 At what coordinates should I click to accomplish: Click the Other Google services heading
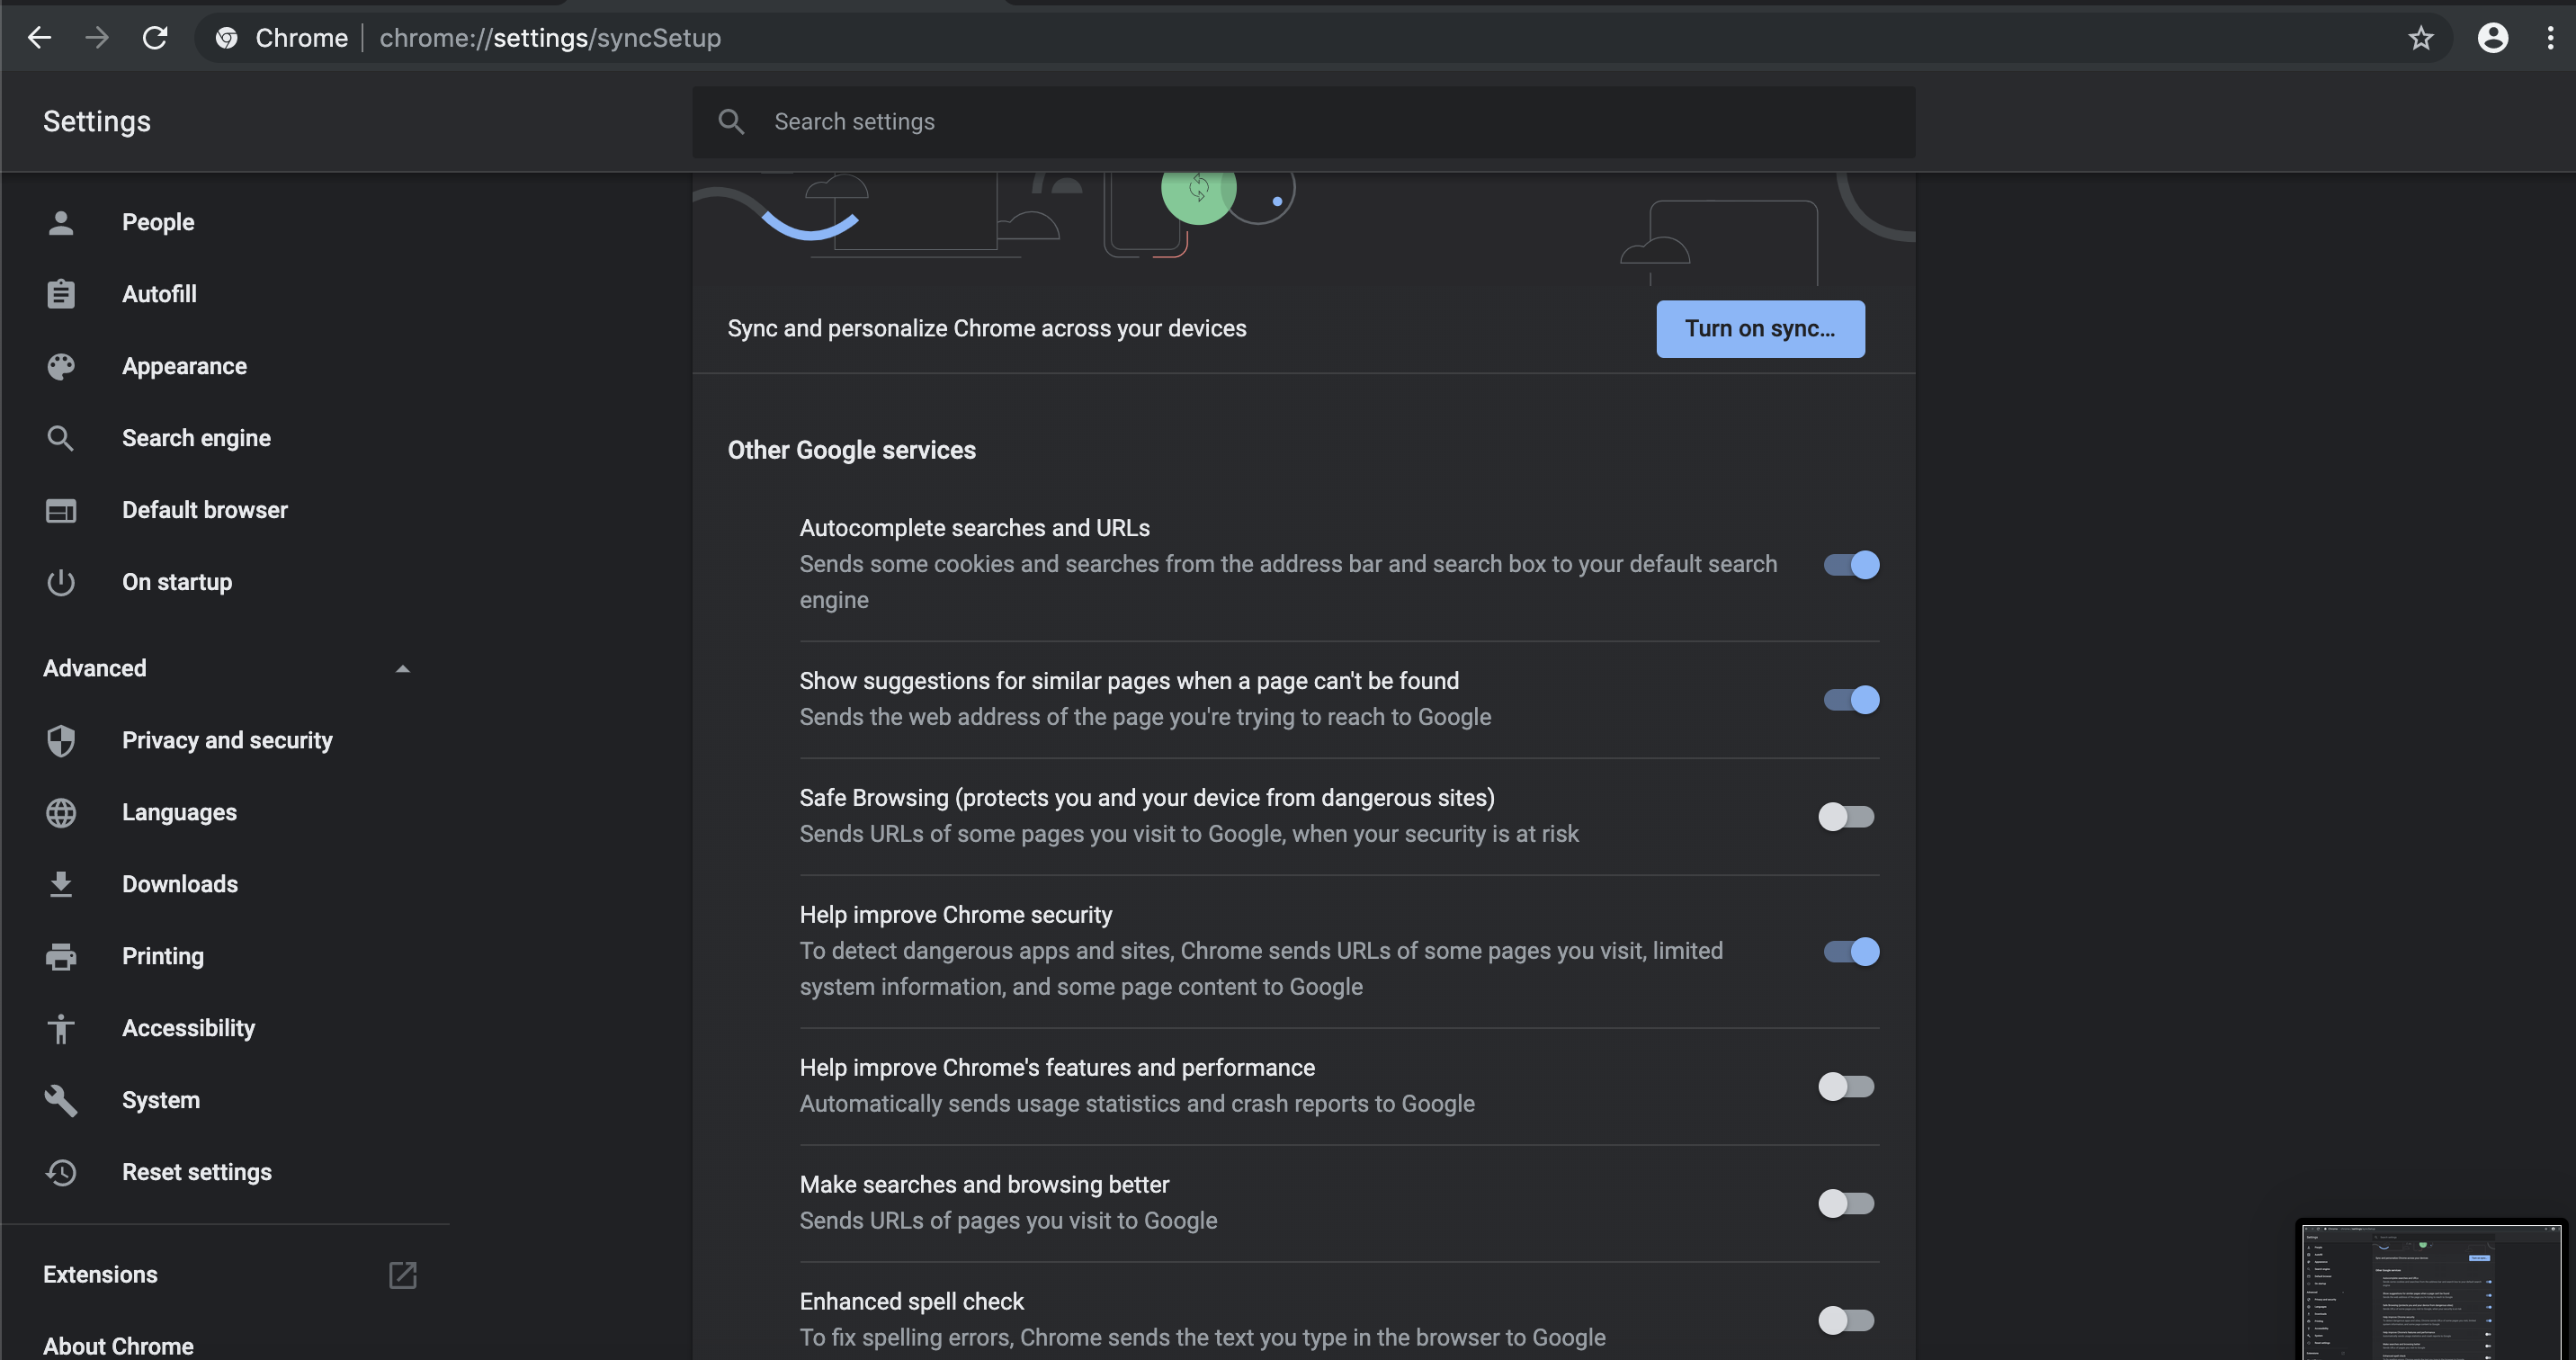[x=851, y=450]
